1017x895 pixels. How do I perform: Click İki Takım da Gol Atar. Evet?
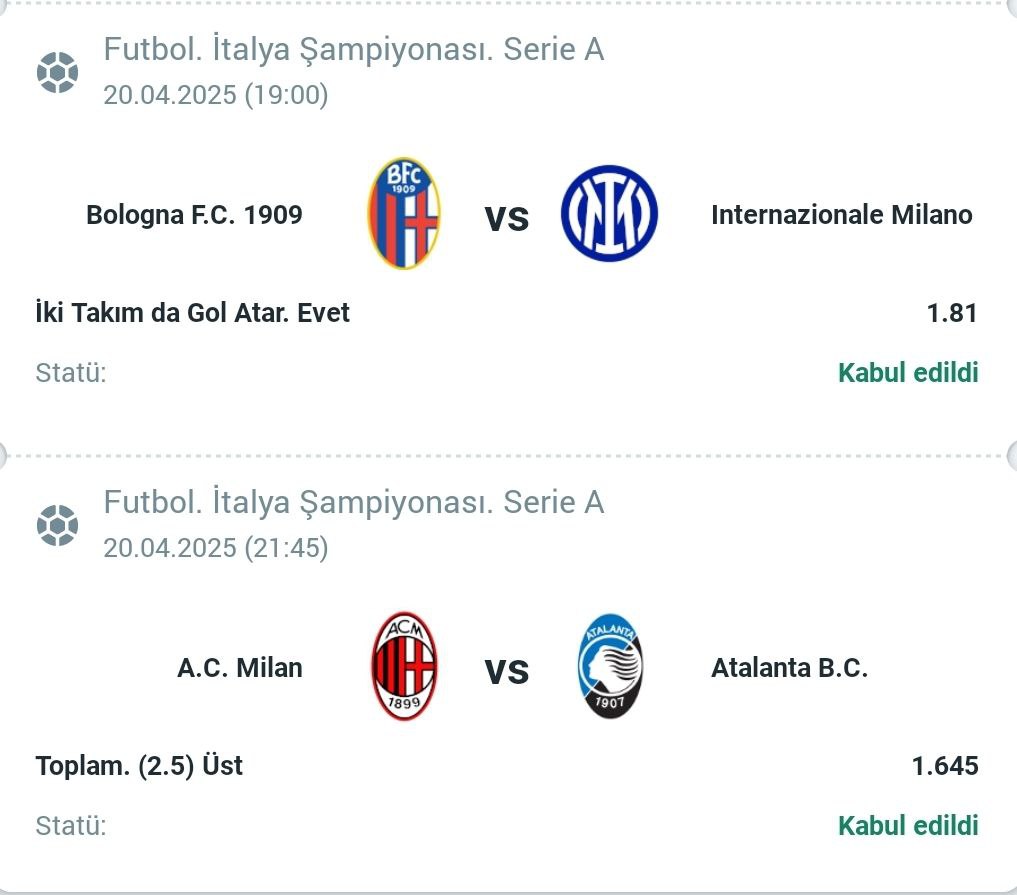193,313
